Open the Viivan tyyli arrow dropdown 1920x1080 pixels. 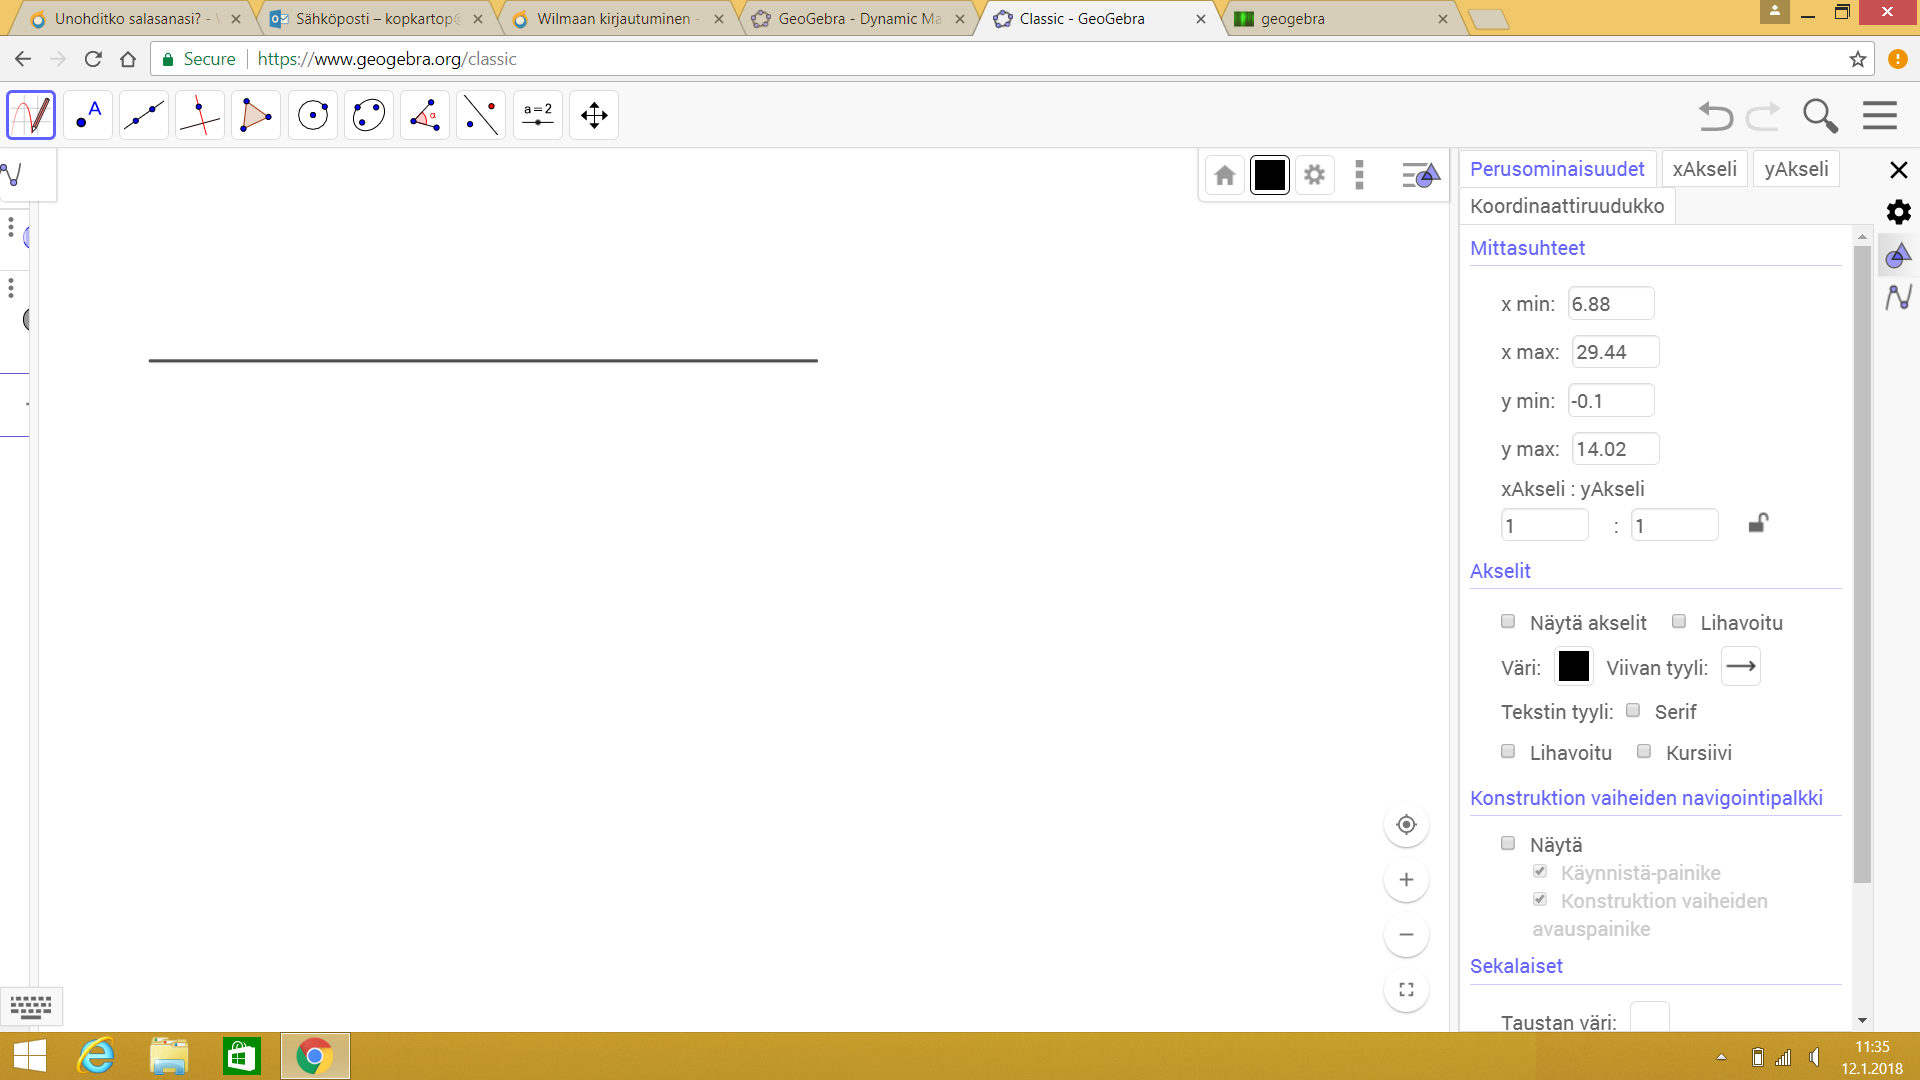(x=1740, y=667)
